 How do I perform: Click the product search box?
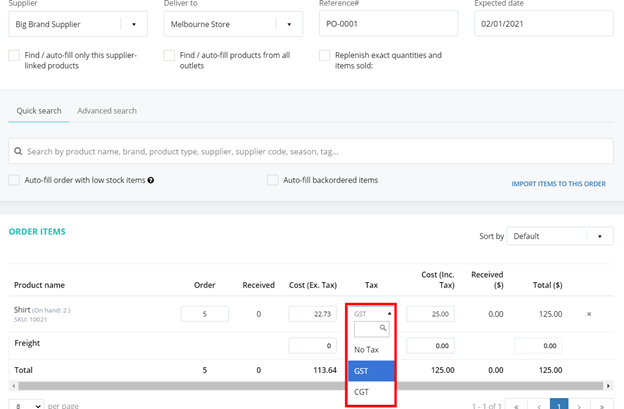click(x=311, y=151)
